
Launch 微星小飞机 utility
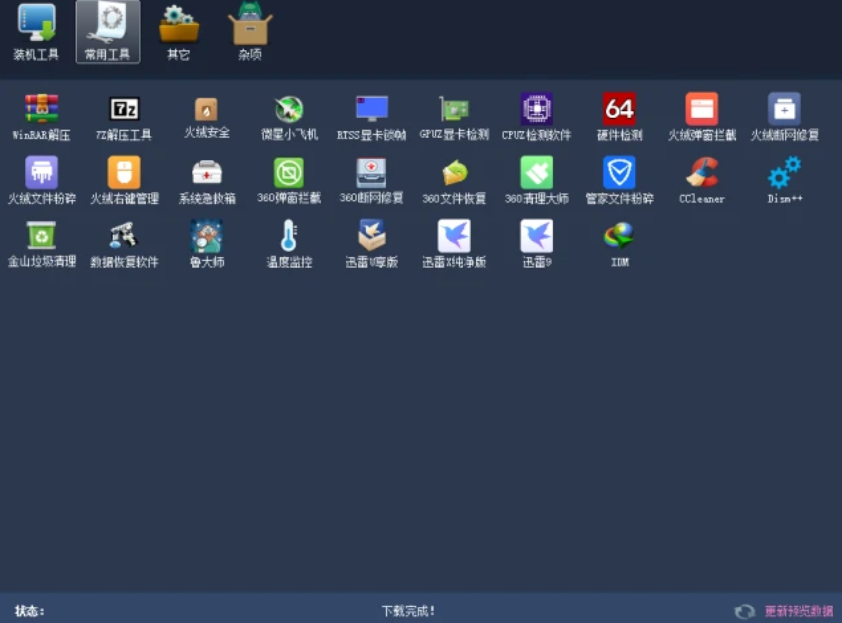point(289,117)
